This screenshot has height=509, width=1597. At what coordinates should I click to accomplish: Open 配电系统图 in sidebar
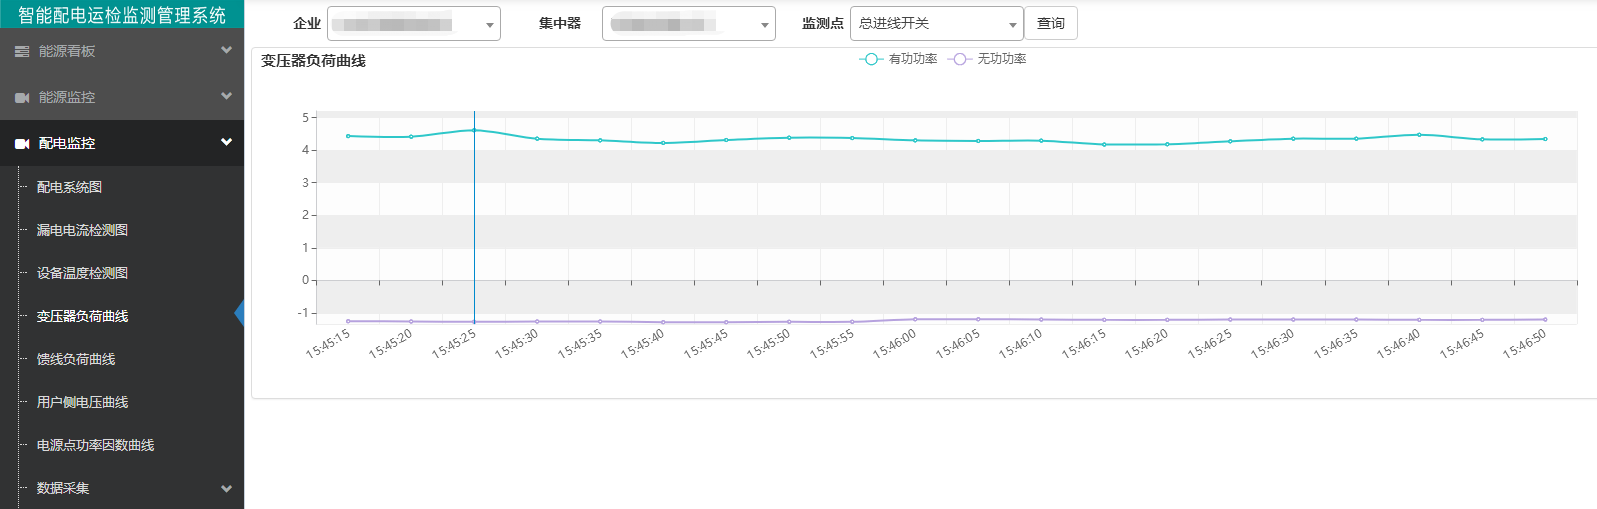(69, 187)
